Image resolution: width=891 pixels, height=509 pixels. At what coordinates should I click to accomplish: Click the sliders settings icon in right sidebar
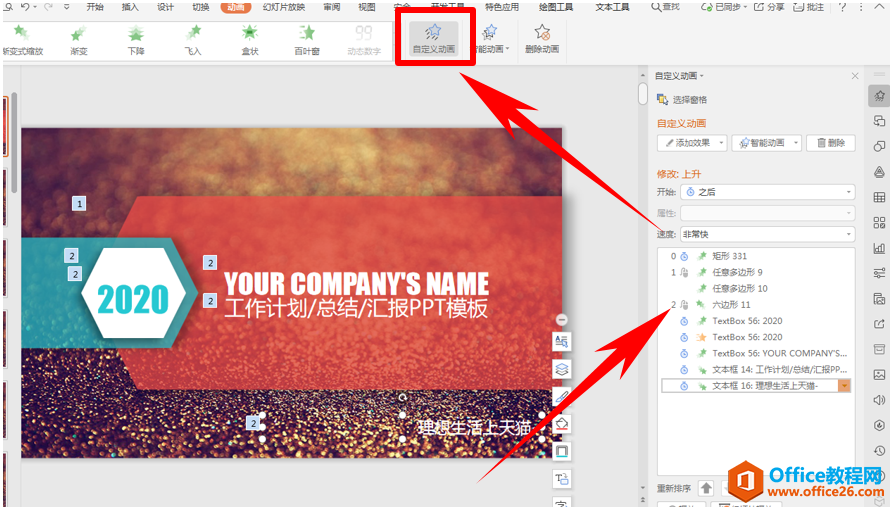coord(879,273)
